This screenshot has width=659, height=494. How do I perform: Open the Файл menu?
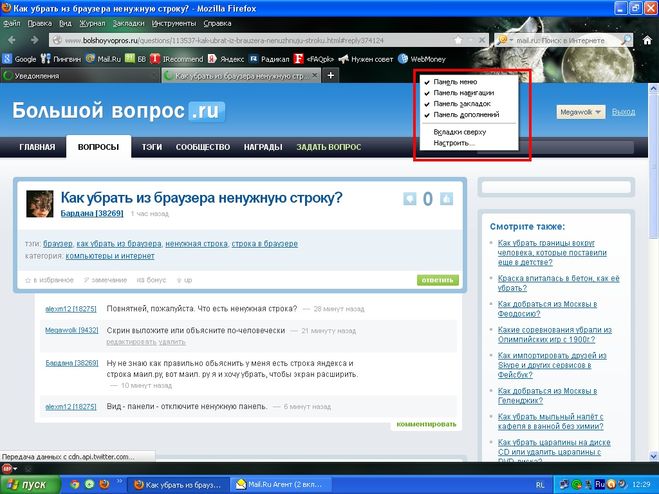coord(11,23)
